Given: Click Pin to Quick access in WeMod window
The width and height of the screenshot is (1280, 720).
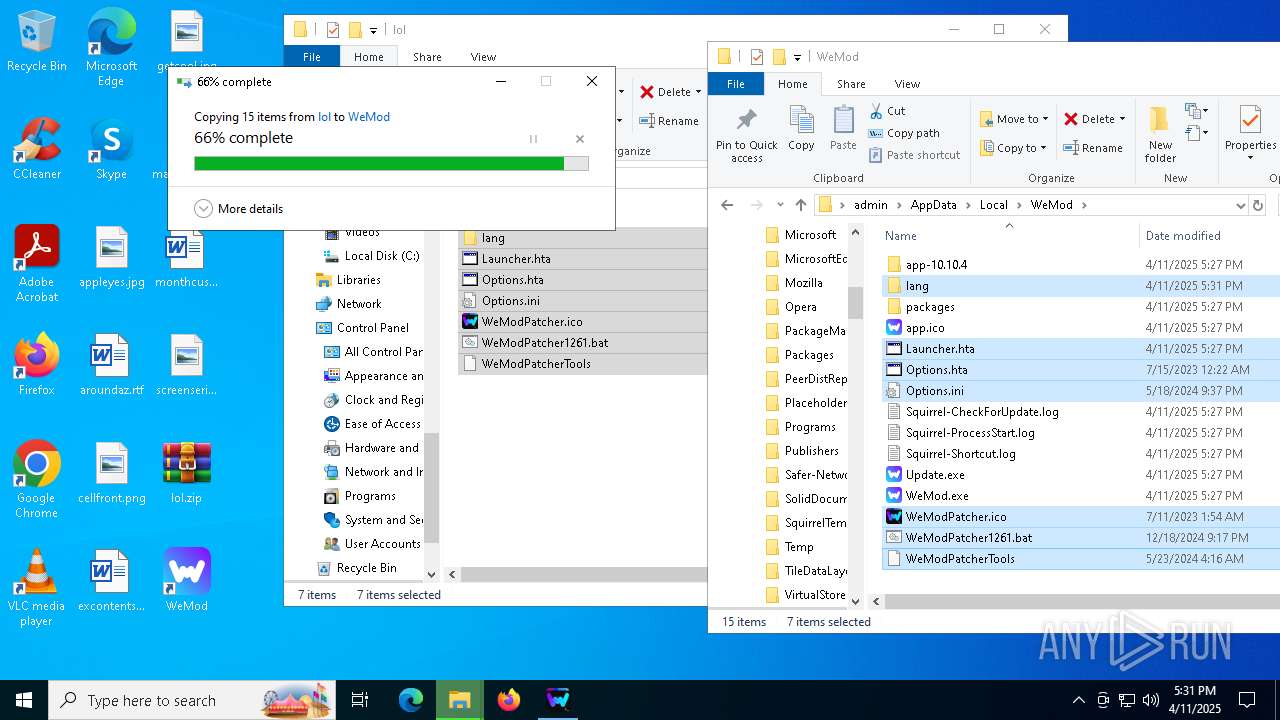Looking at the screenshot, I should pos(746,135).
